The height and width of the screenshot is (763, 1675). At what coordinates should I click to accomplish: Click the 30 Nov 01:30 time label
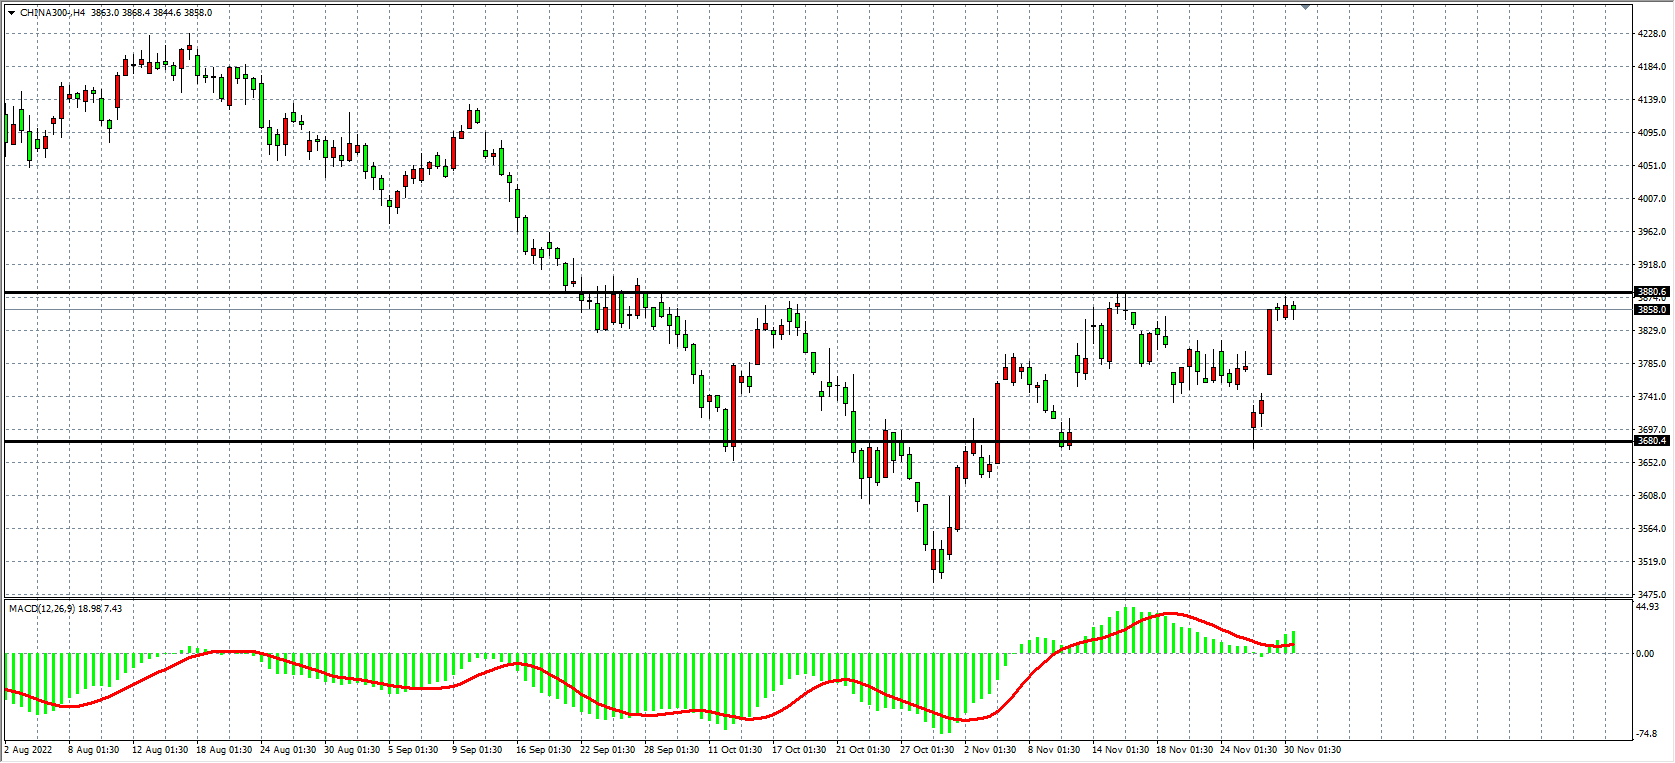(1312, 750)
